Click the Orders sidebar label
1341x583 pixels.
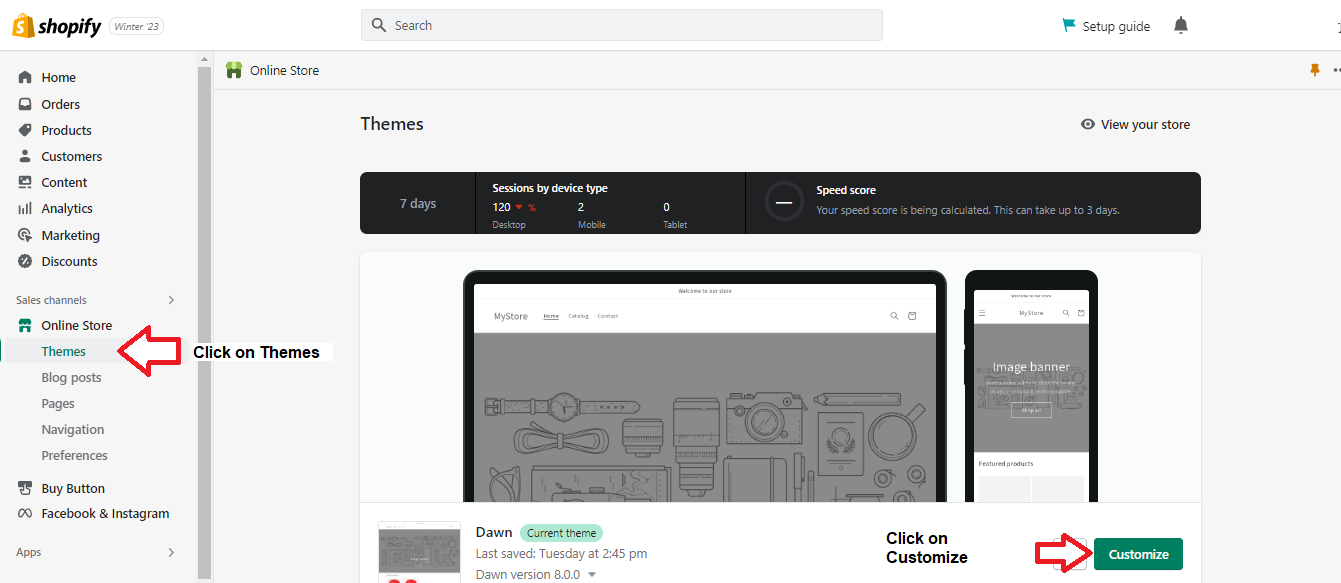[x=60, y=104]
